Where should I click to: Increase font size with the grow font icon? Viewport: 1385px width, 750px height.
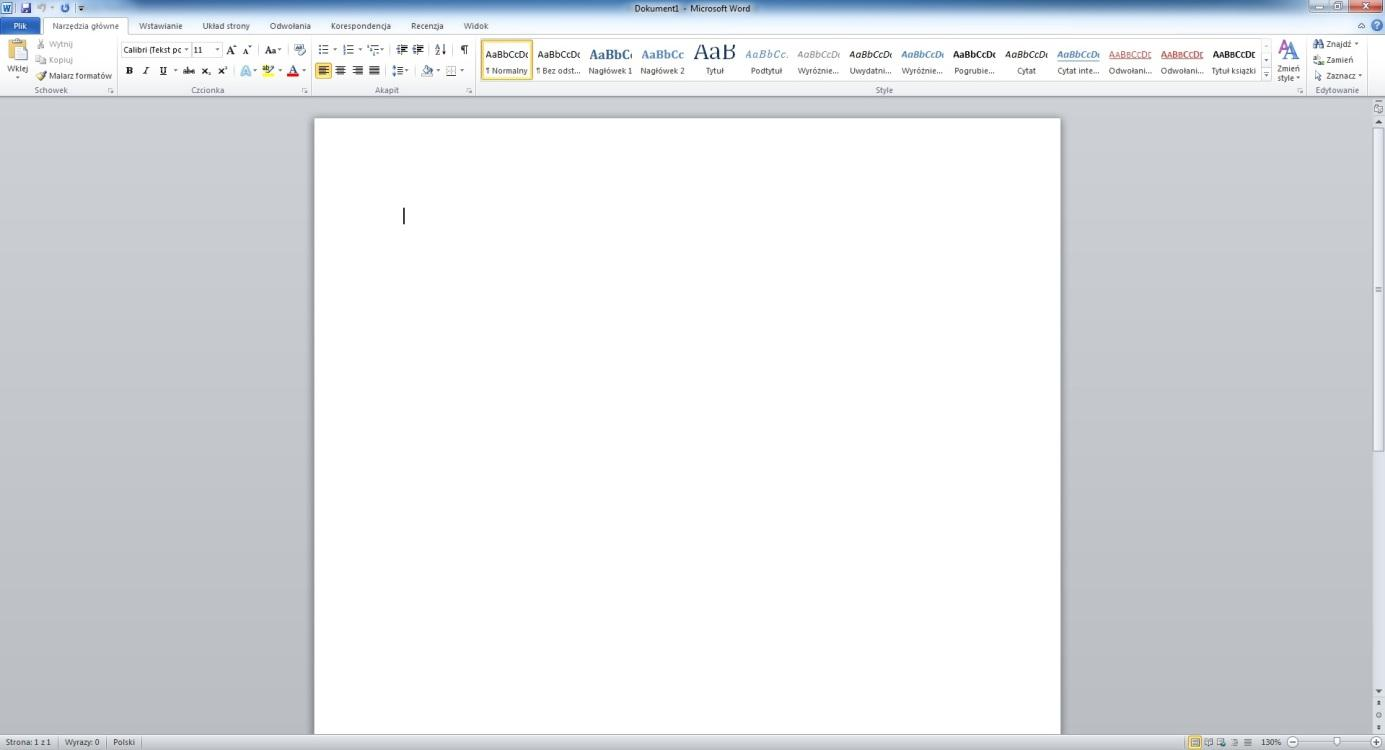coord(231,50)
